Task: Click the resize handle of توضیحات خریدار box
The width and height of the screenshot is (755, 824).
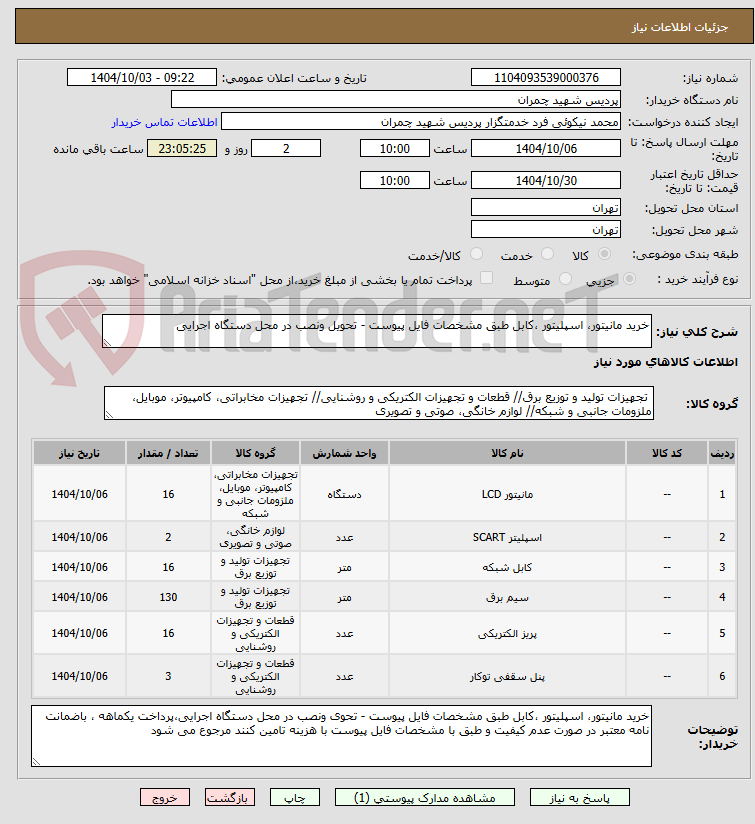Action: point(36,761)
